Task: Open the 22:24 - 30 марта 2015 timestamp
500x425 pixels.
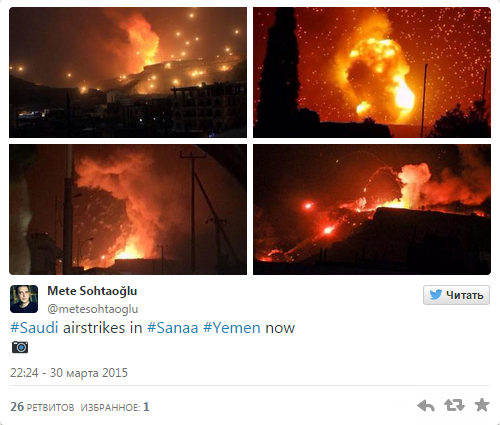Action: tap(69, 373)
